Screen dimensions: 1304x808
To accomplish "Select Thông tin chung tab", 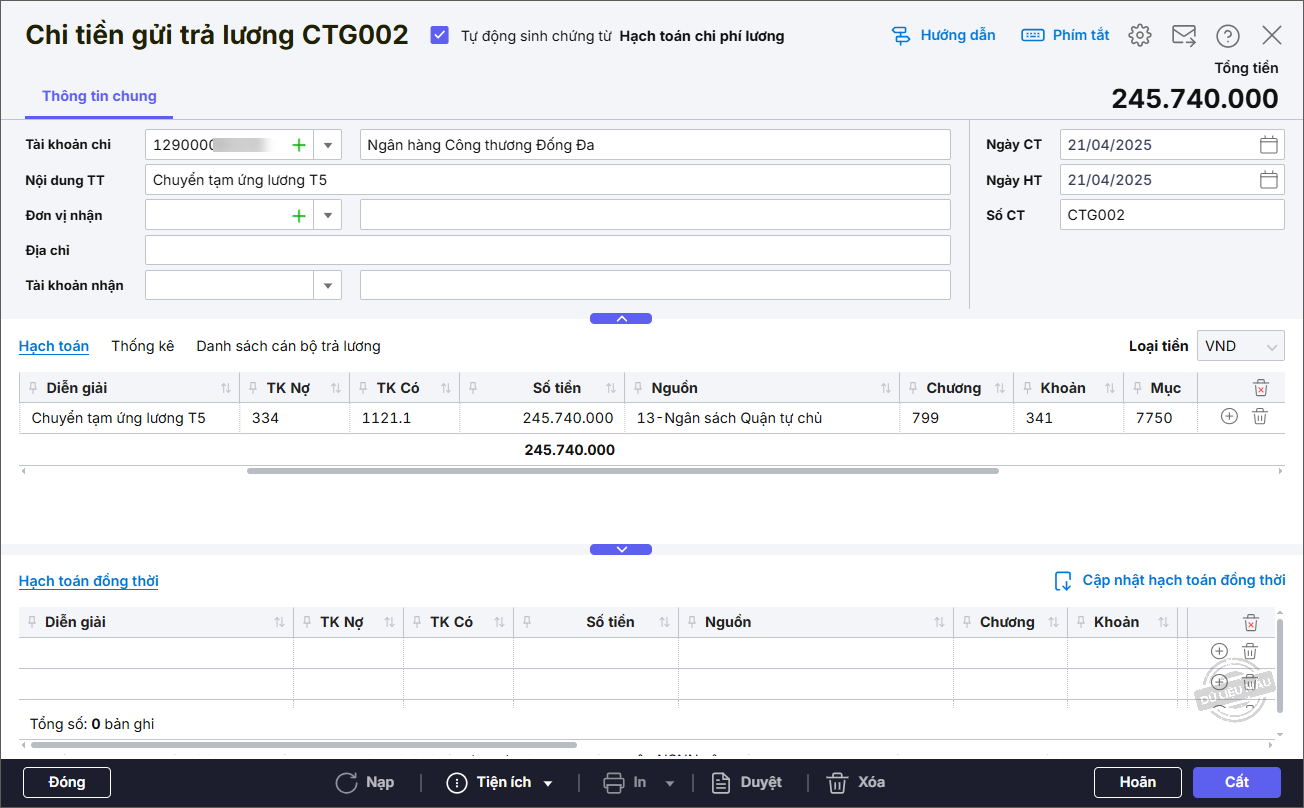I will [x=99, y=96].
